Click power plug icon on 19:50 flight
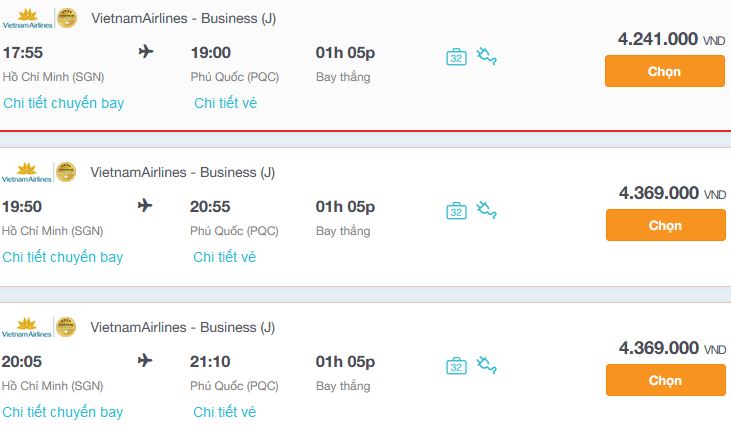This screenshot has height=431, width=731. [487, 210]
